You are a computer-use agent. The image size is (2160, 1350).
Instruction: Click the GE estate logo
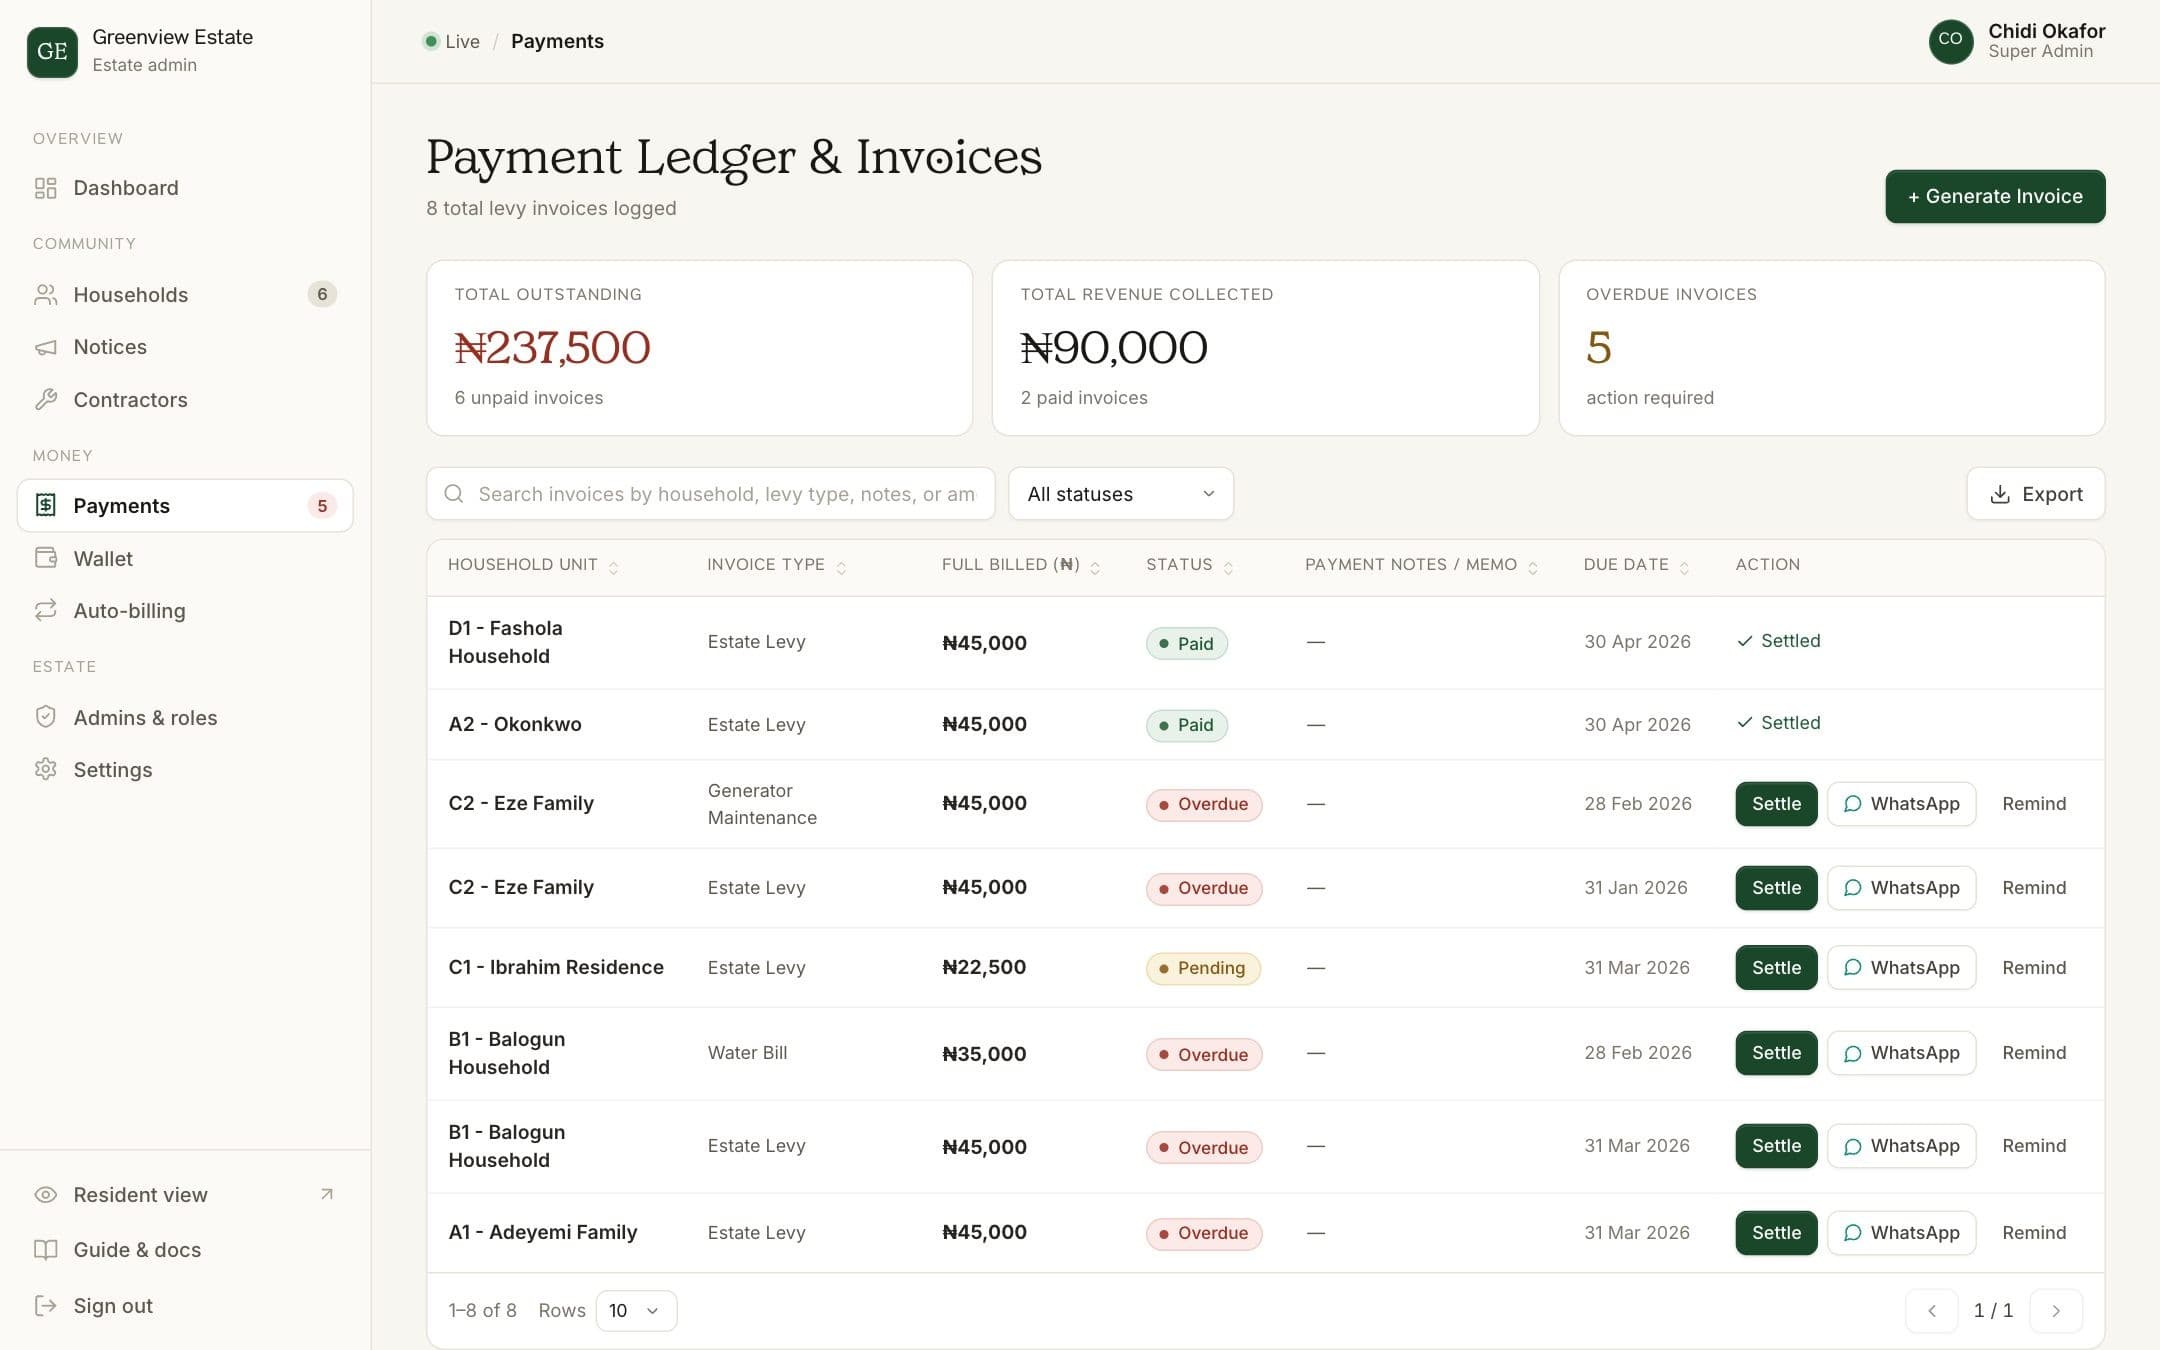[x=52, y=51]
